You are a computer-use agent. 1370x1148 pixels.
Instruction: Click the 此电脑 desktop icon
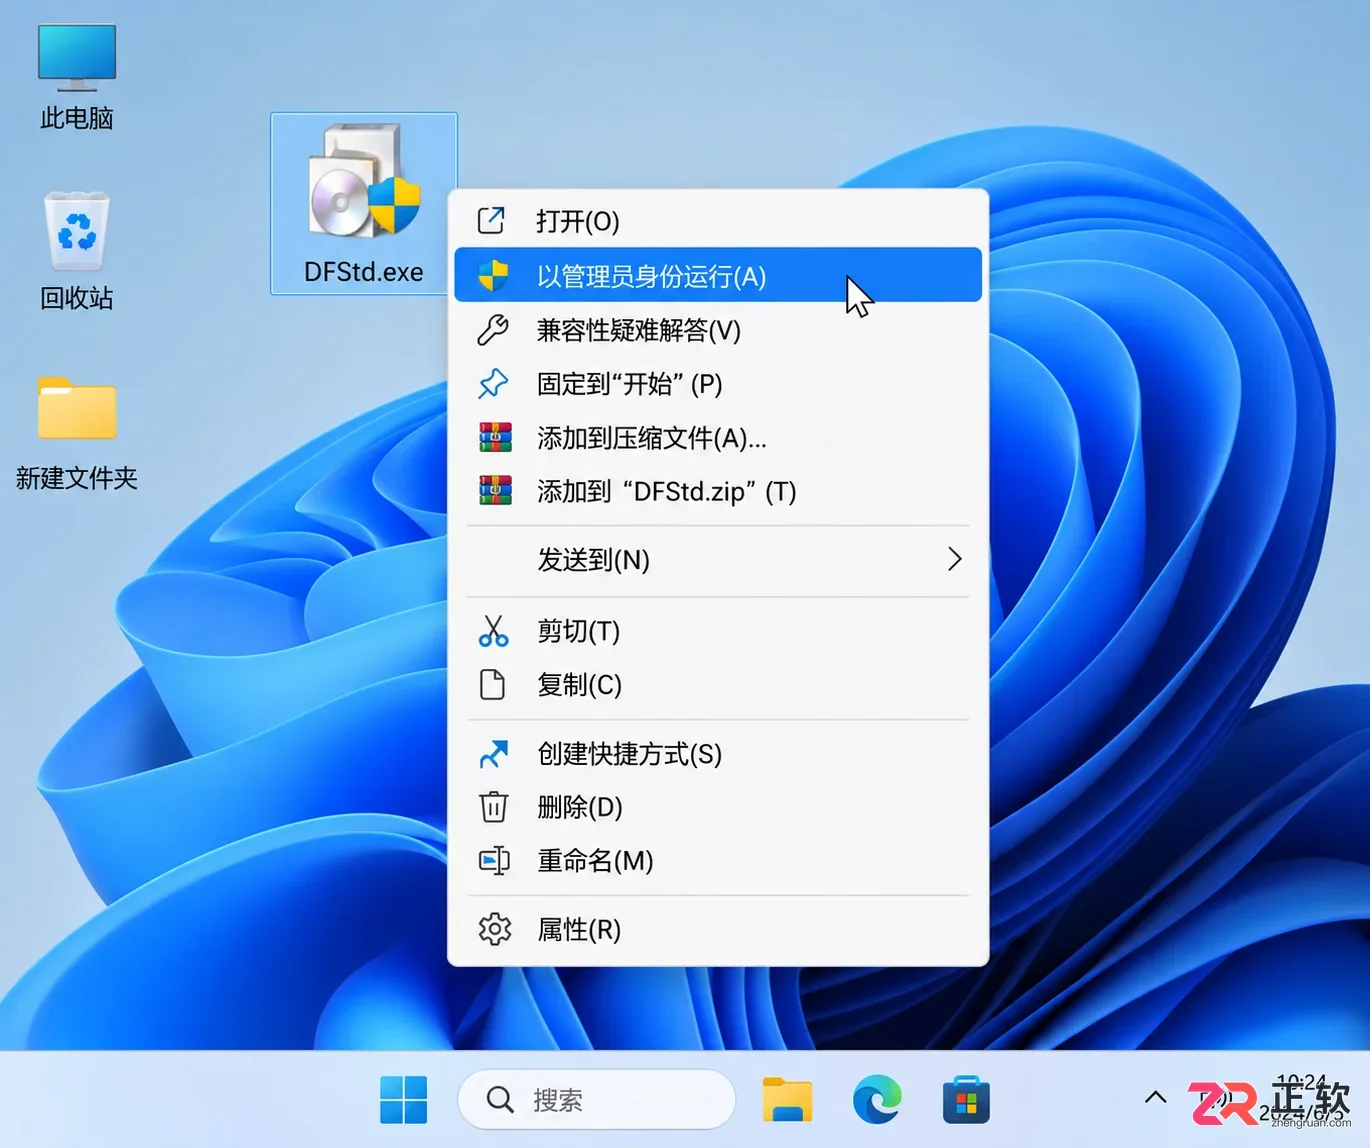77,77
